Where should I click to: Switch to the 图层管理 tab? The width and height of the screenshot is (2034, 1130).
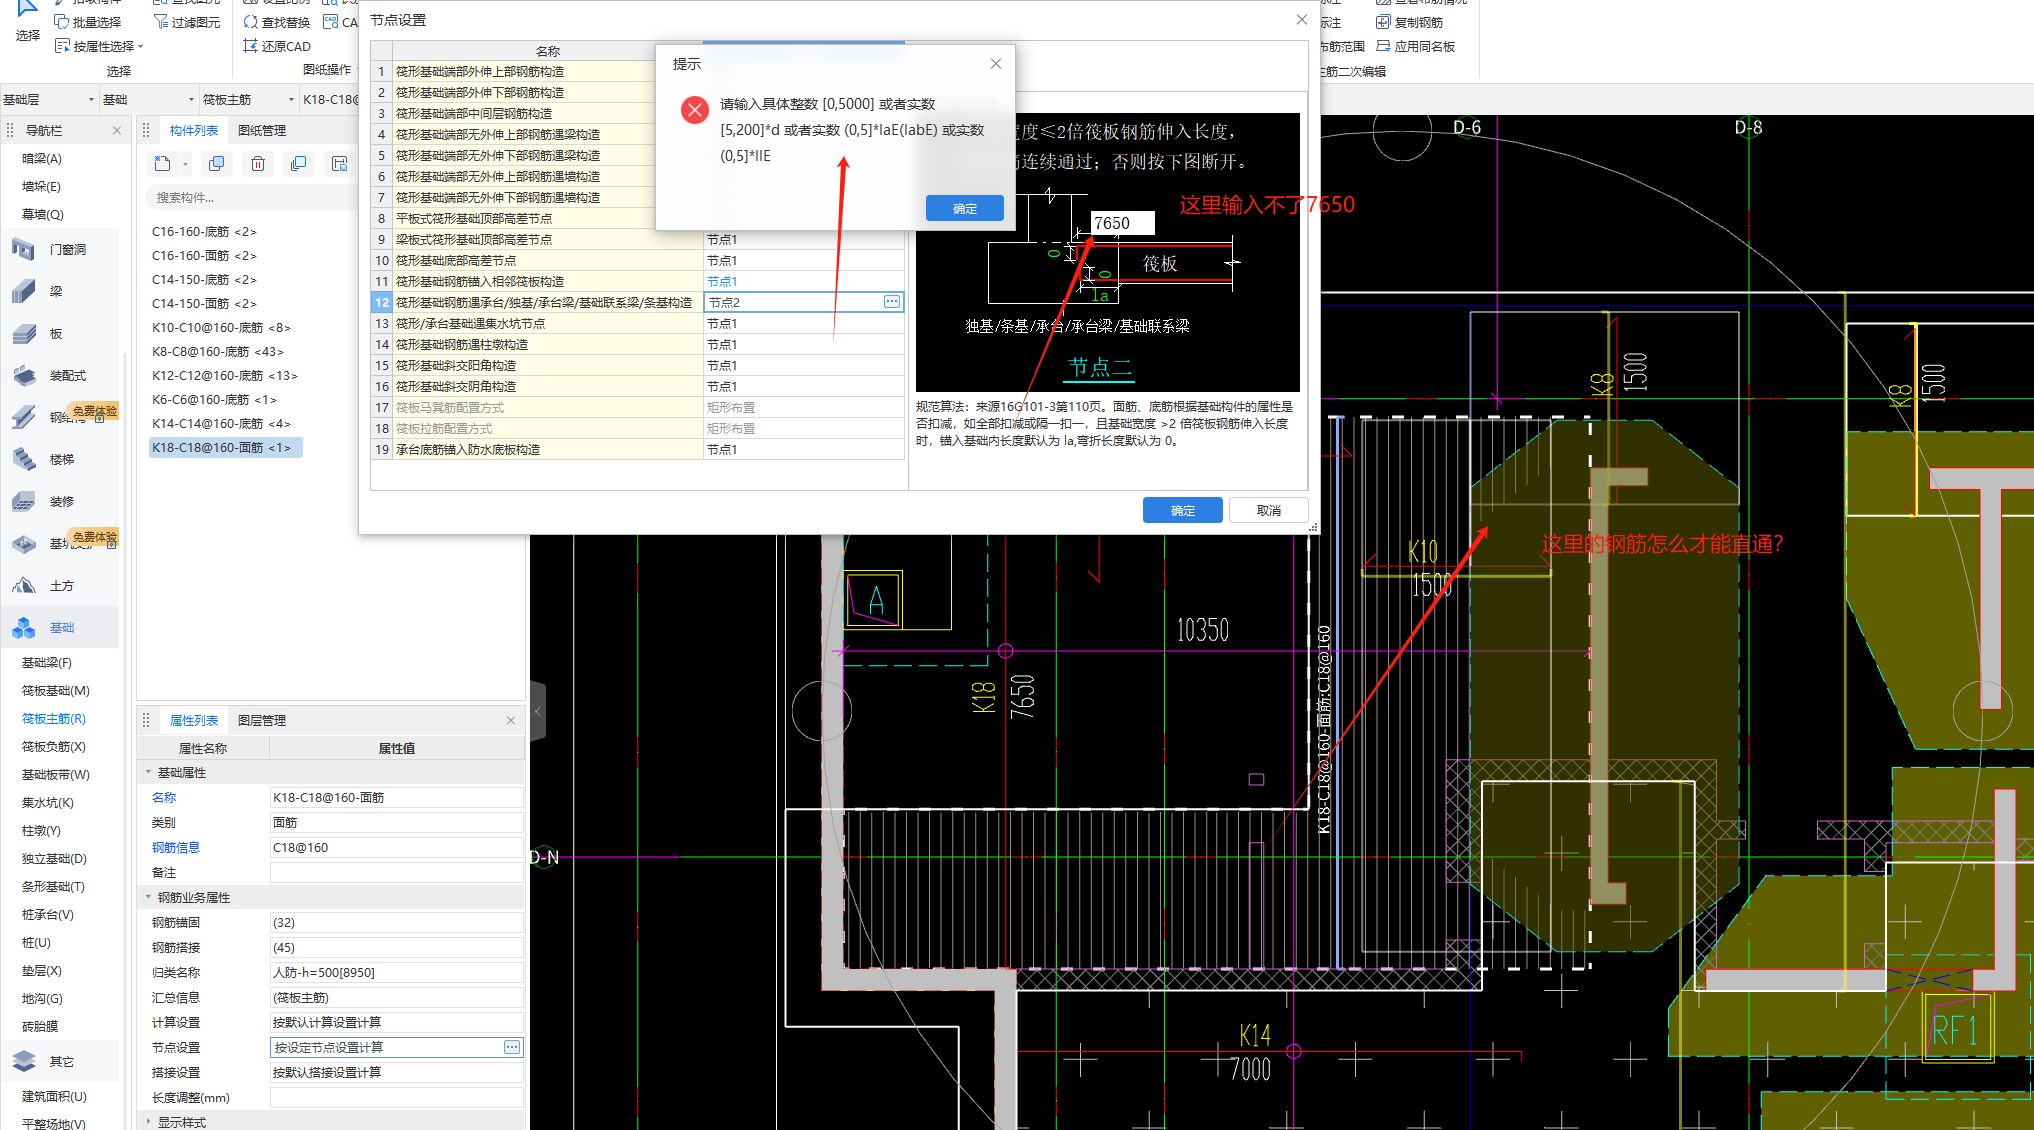click(x=262, y=720)
